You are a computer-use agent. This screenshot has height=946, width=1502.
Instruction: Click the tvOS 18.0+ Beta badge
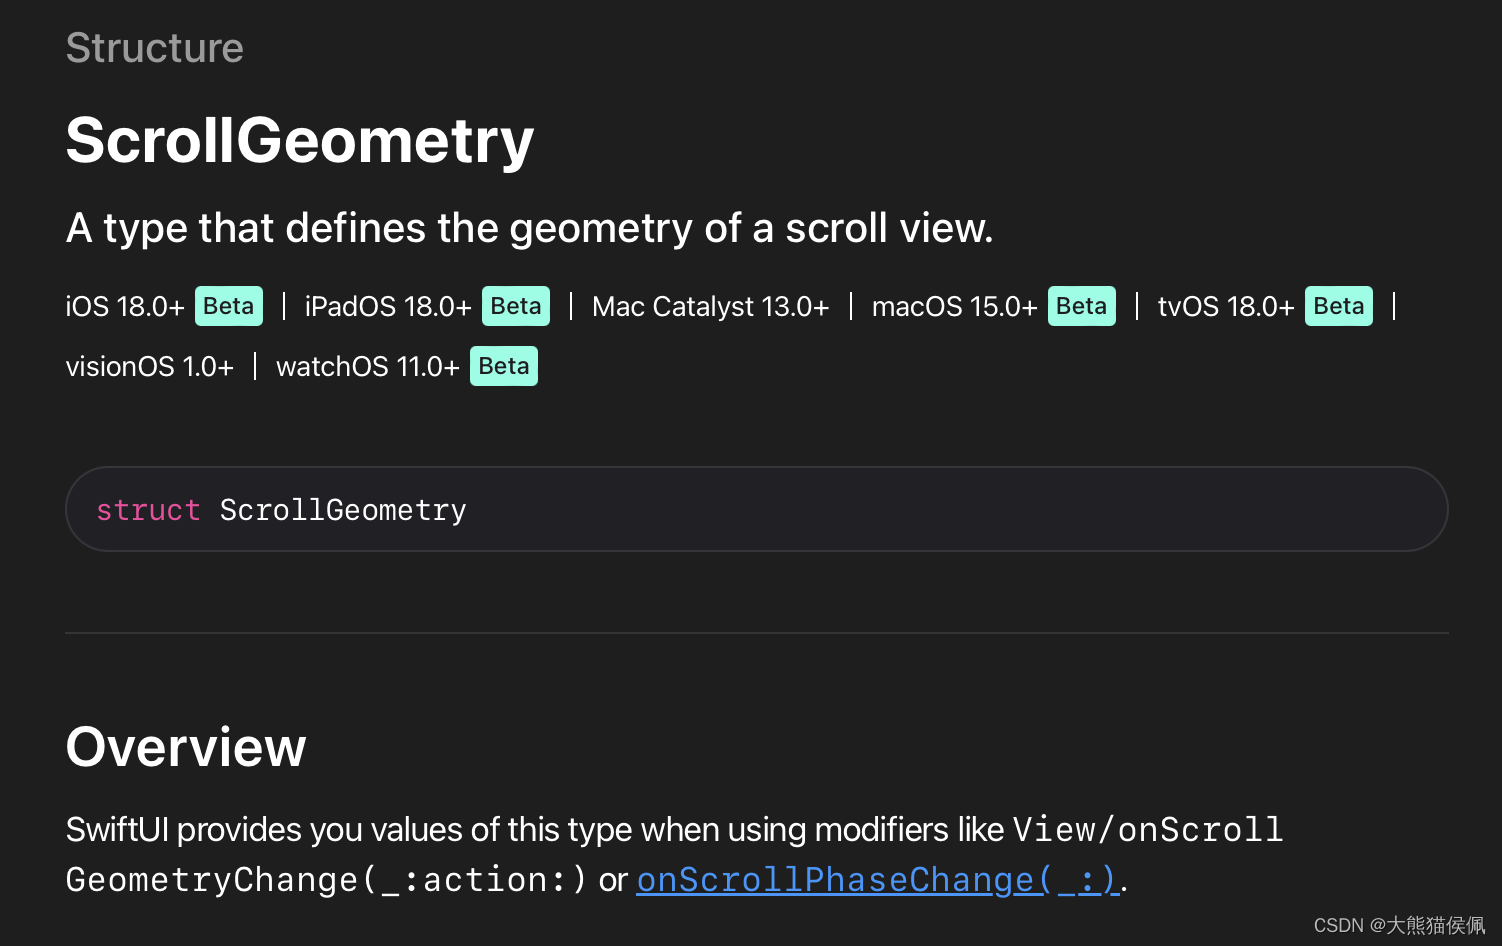1339,306
